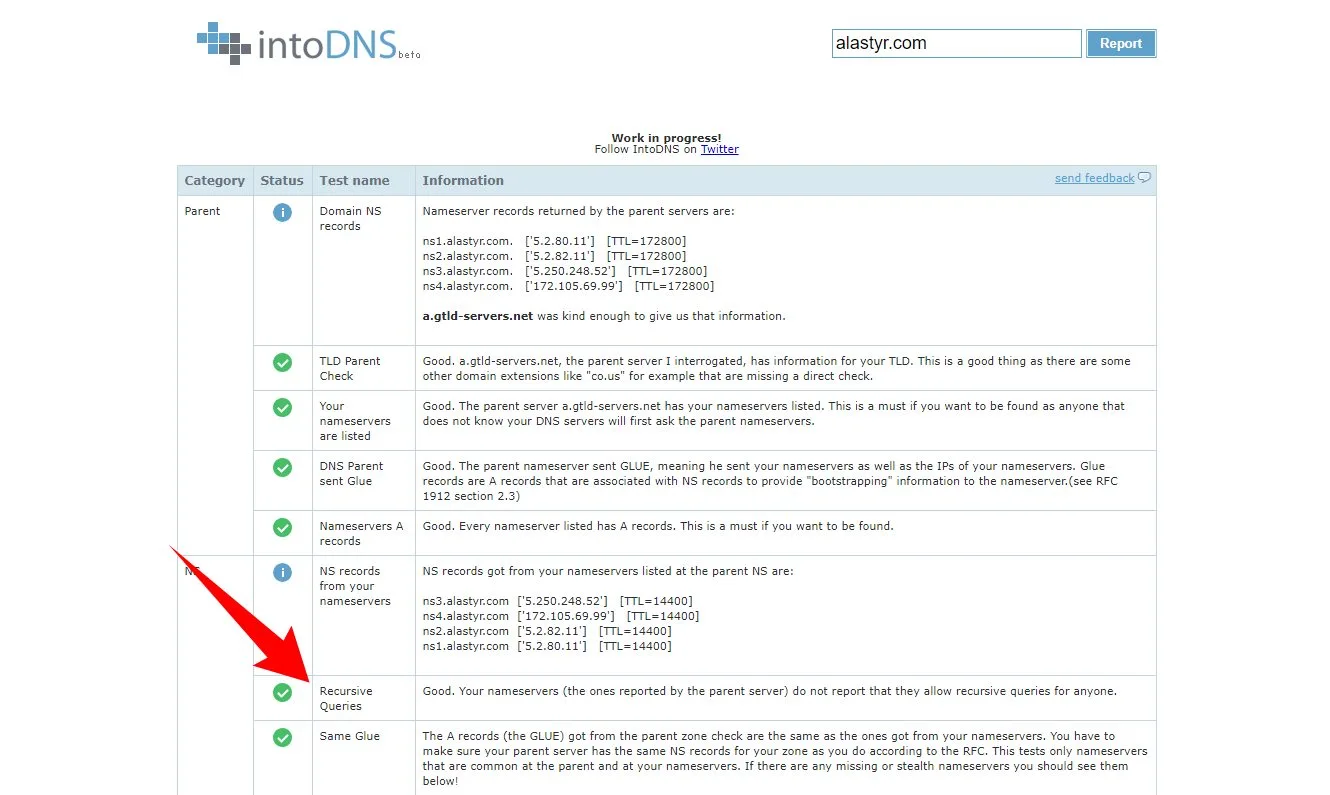Click green check next to Same Glue

(282, 737)
